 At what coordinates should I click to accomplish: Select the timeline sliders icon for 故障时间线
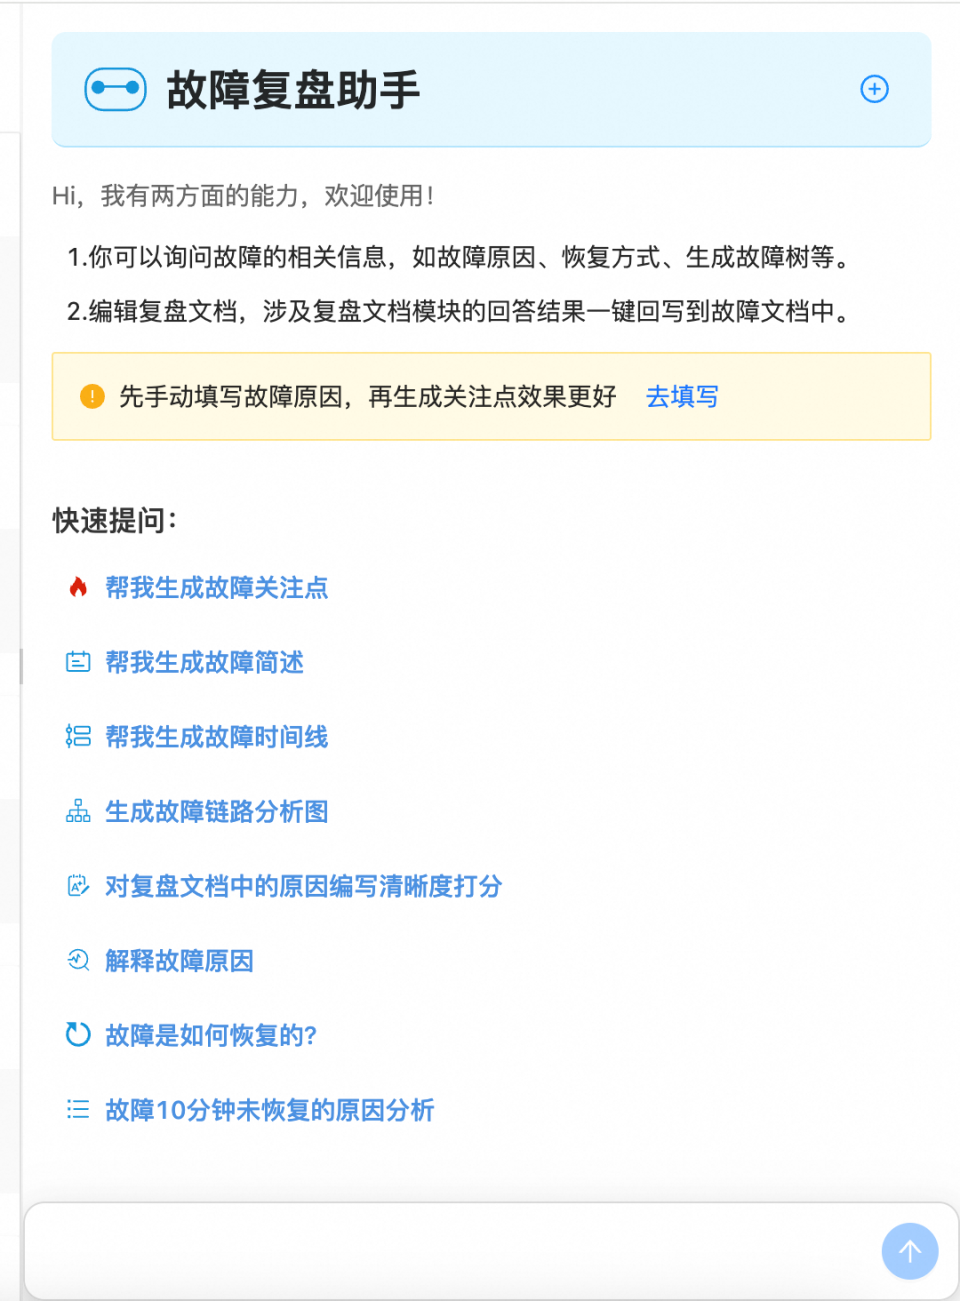78,737
